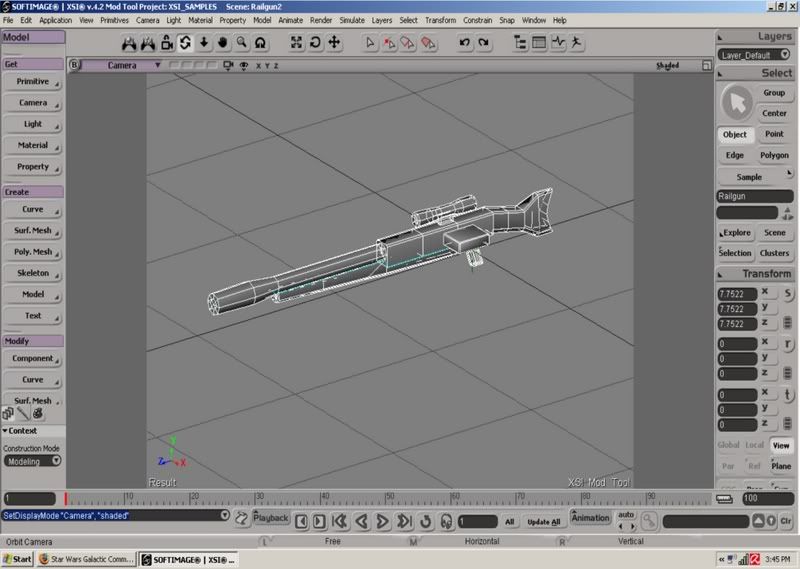Enable Plane transform mode
800x569 pixels.
point(781,466)
